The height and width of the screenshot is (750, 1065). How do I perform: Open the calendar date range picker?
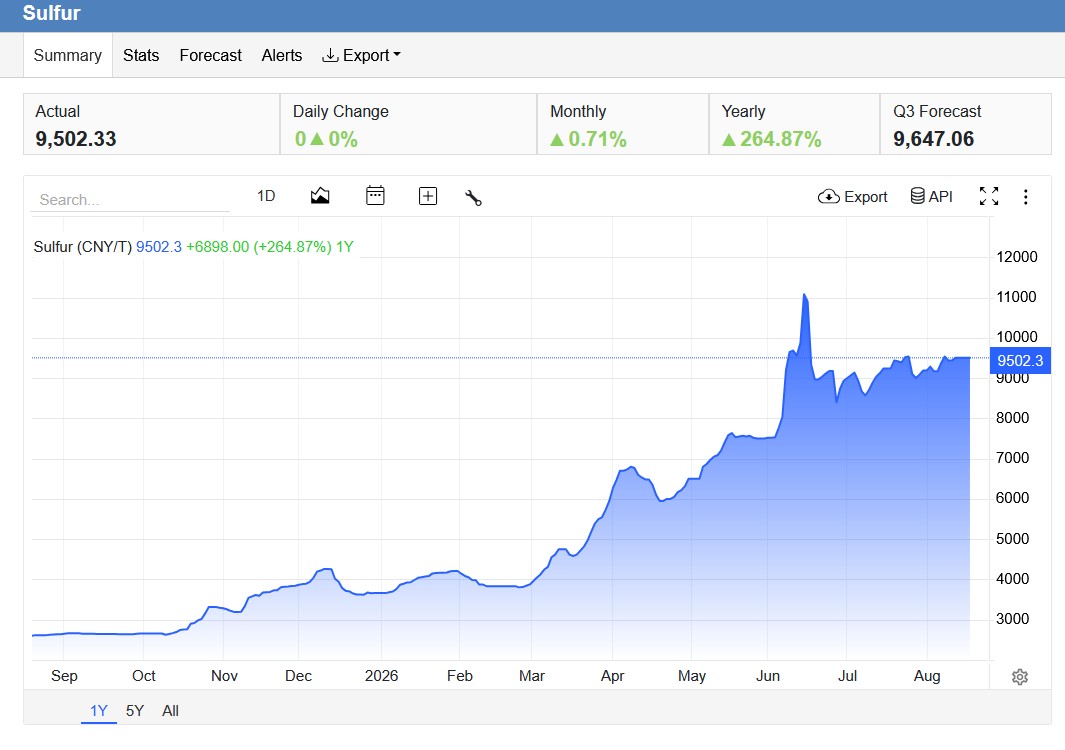click(x=375, y=196)
